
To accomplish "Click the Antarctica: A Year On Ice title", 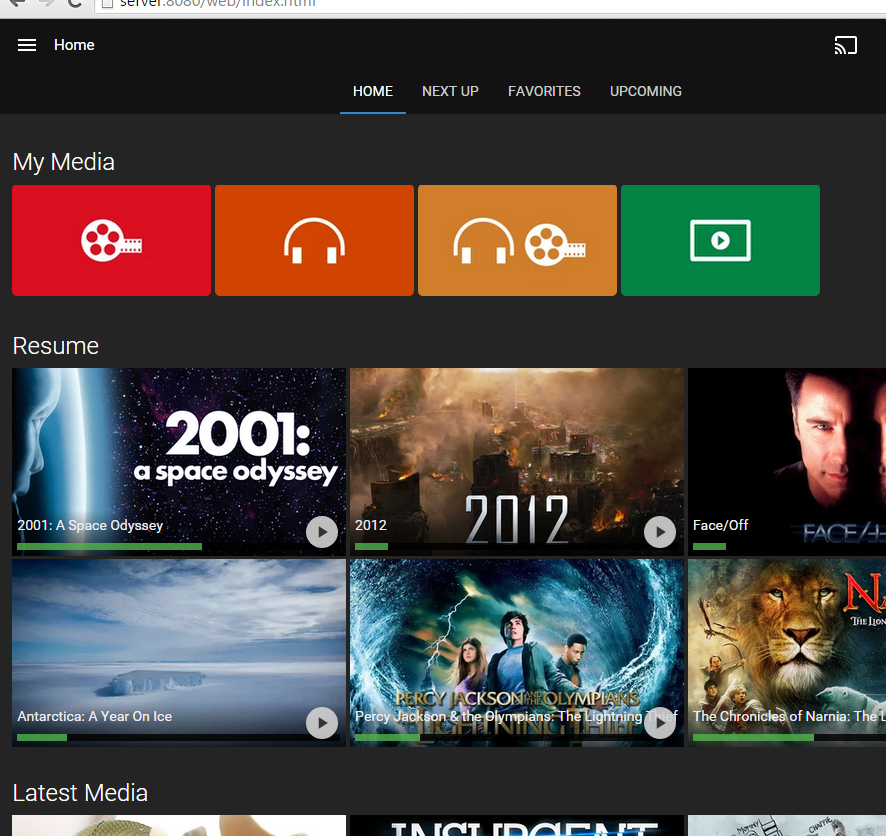I will 94,716.
